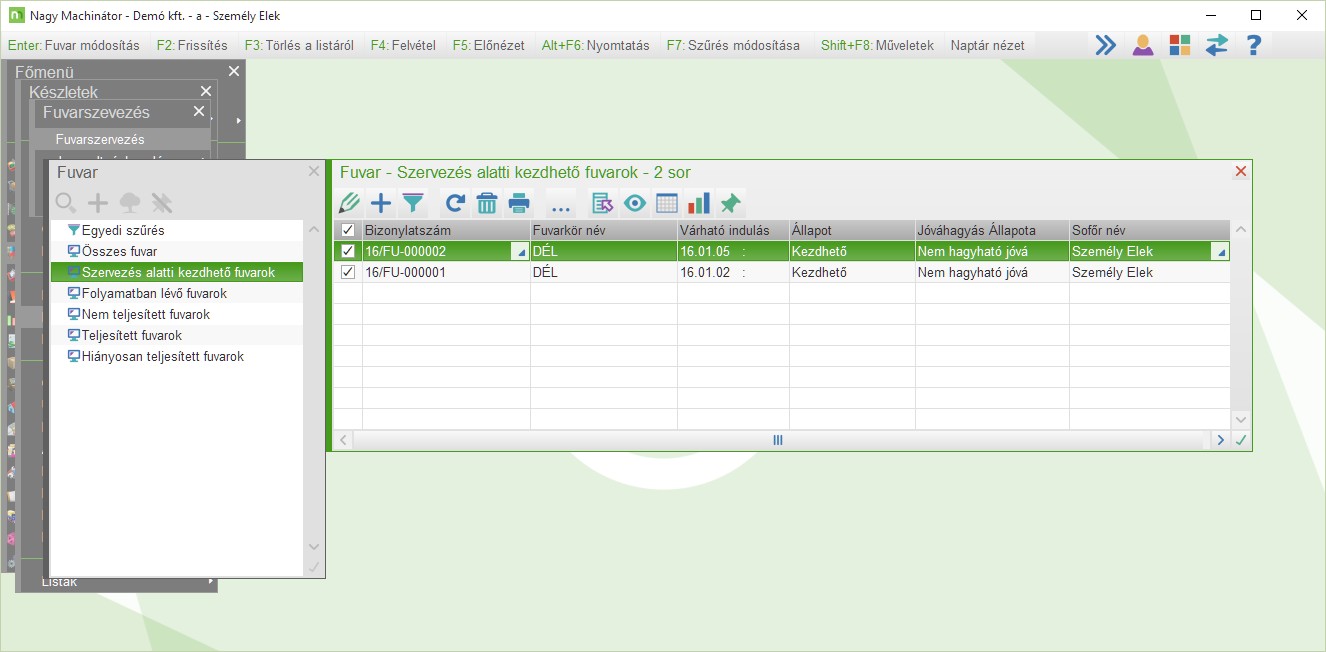This screenshot has width=1326, height=652.
Task: Select Folyamatban lévő fuvarok filter
Action: pyautogui.click(x=177, y=293)
